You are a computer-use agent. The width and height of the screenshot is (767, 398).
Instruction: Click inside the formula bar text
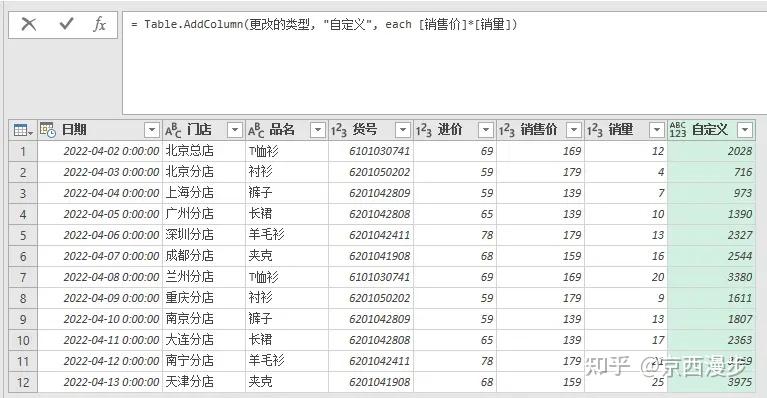coord(324,24)
